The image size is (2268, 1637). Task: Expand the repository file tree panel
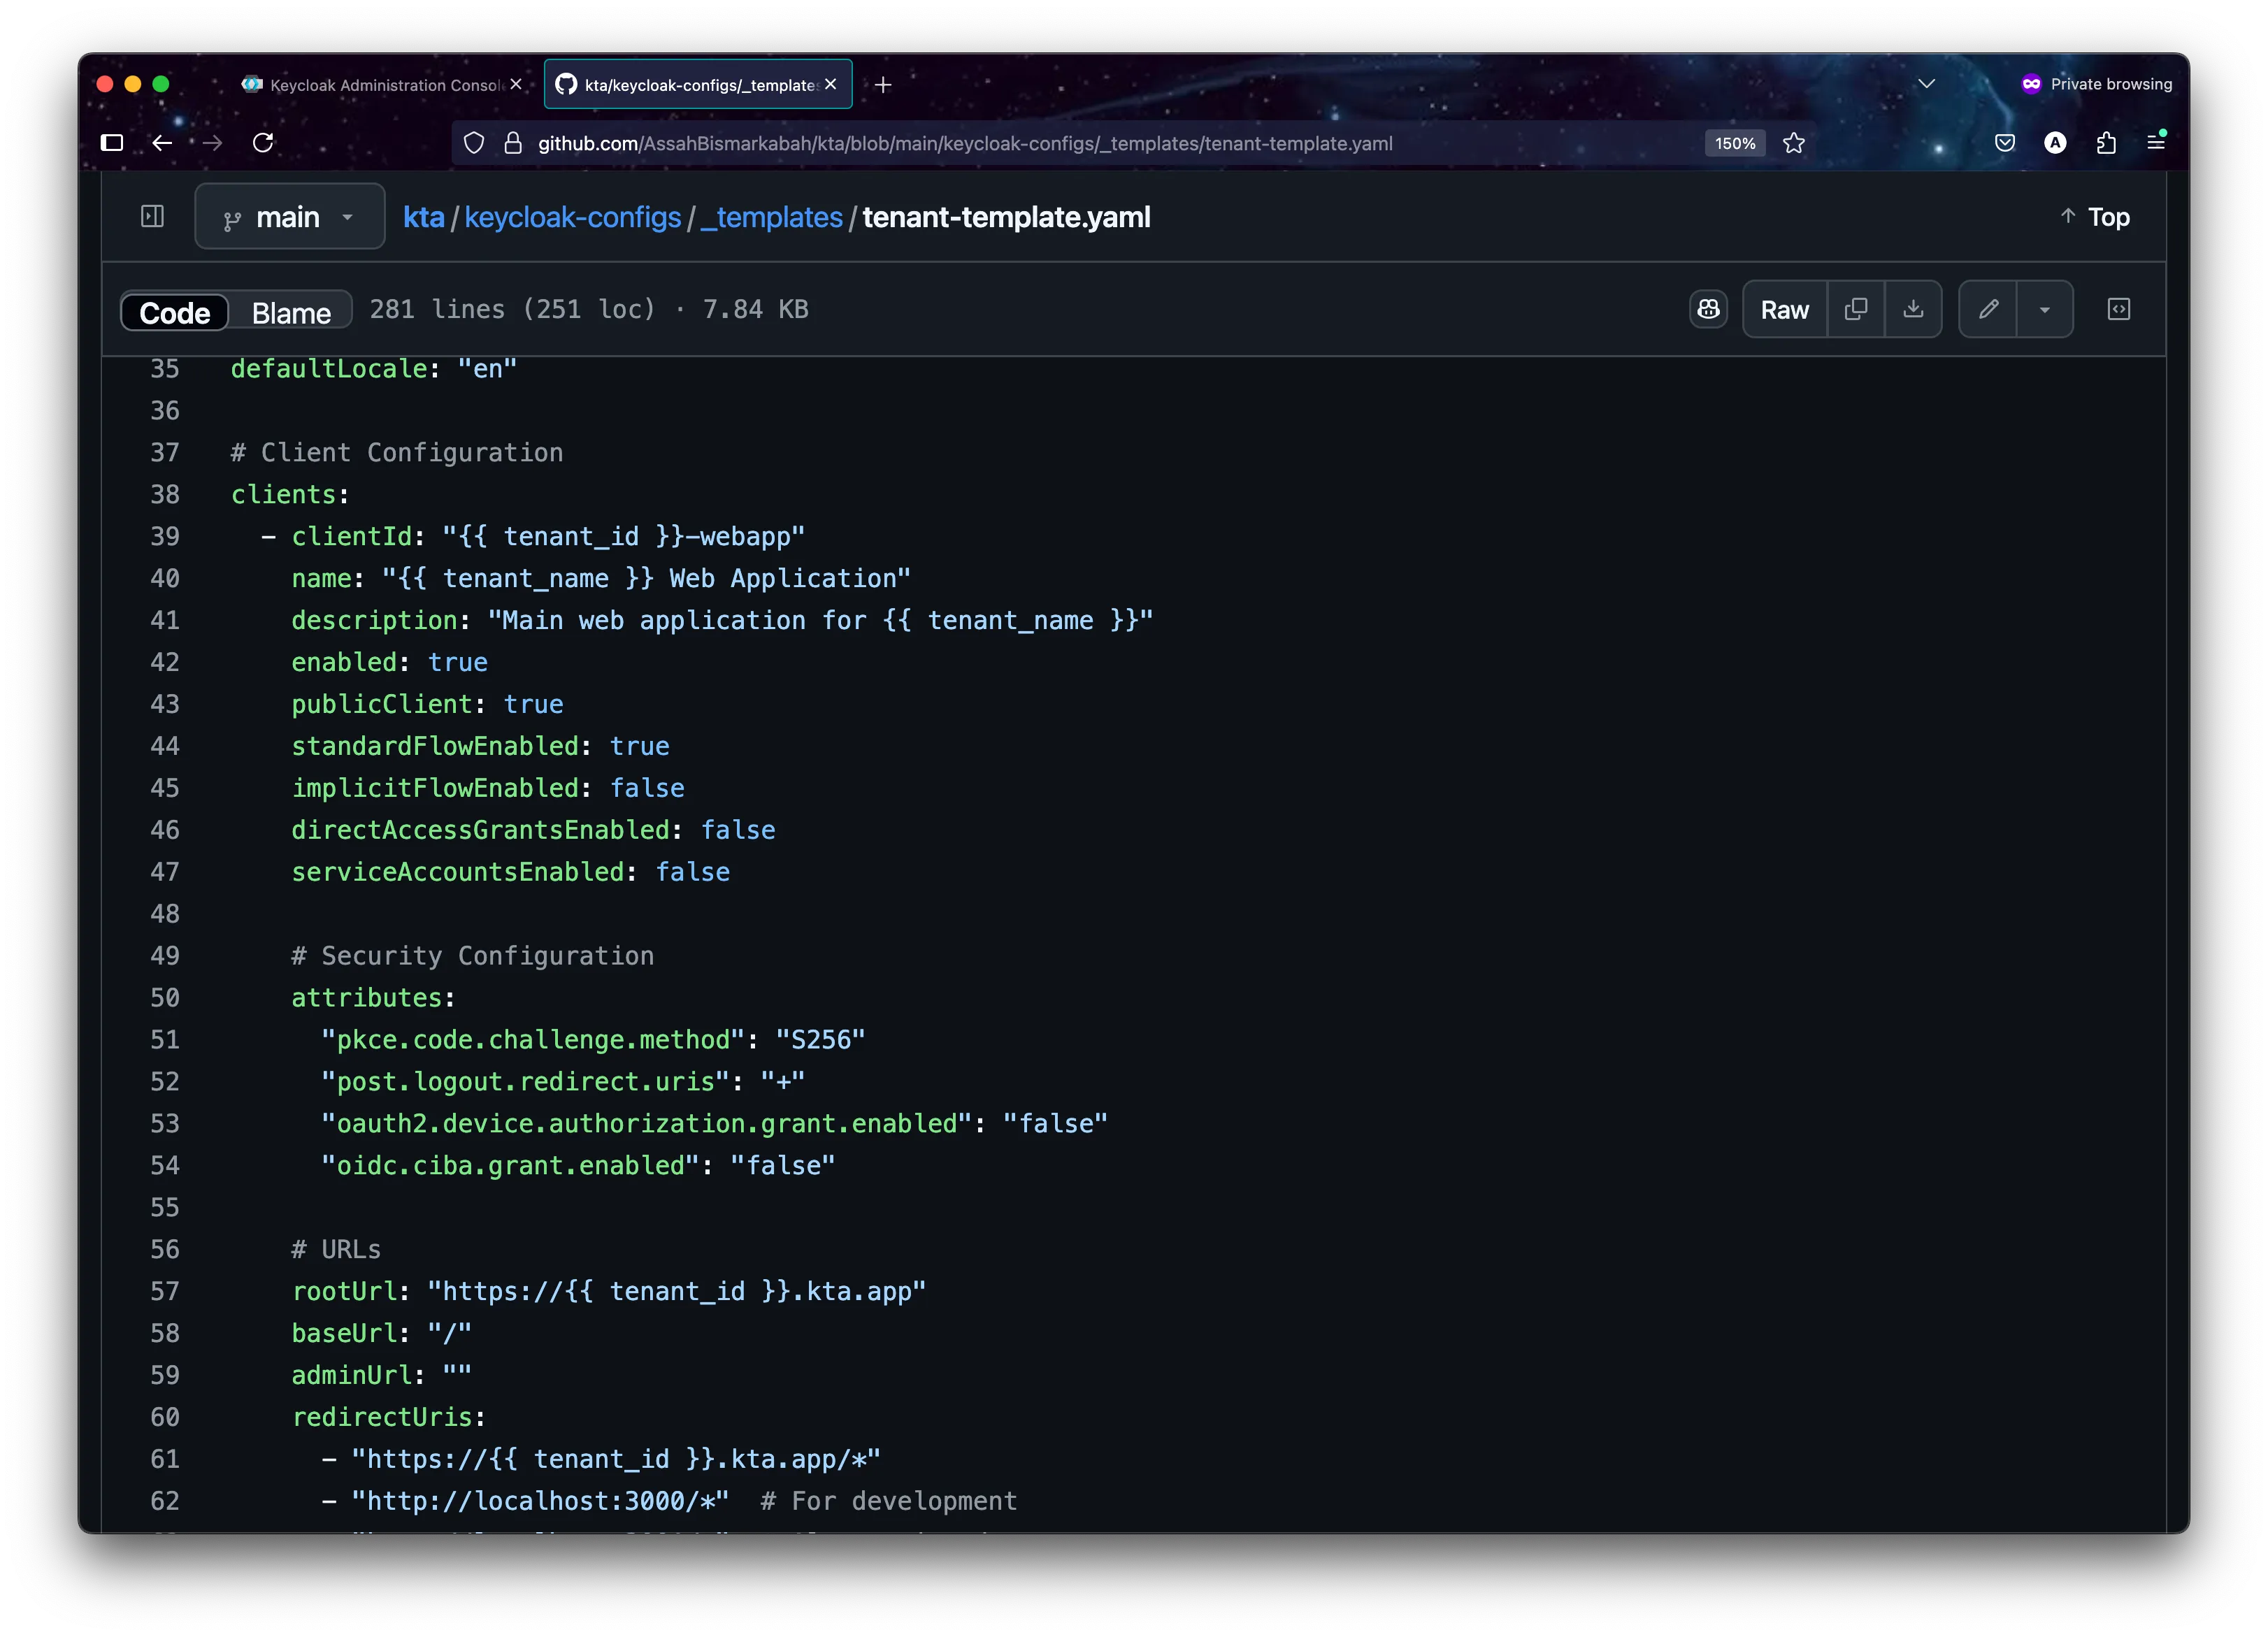point(151,216)
